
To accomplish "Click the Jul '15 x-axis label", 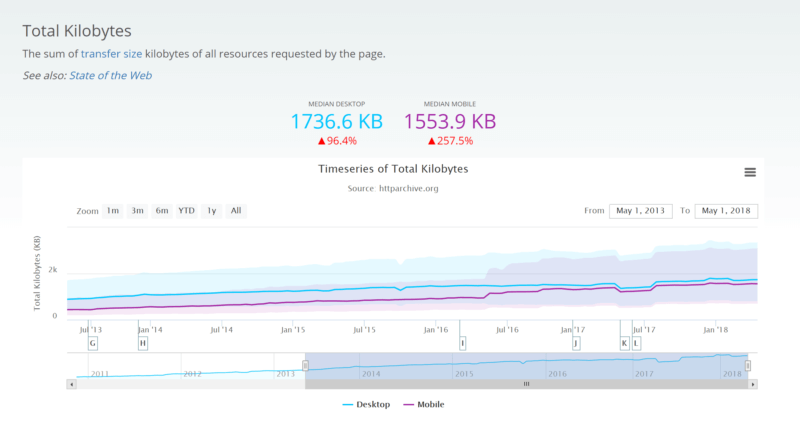I will click(364, 330).
